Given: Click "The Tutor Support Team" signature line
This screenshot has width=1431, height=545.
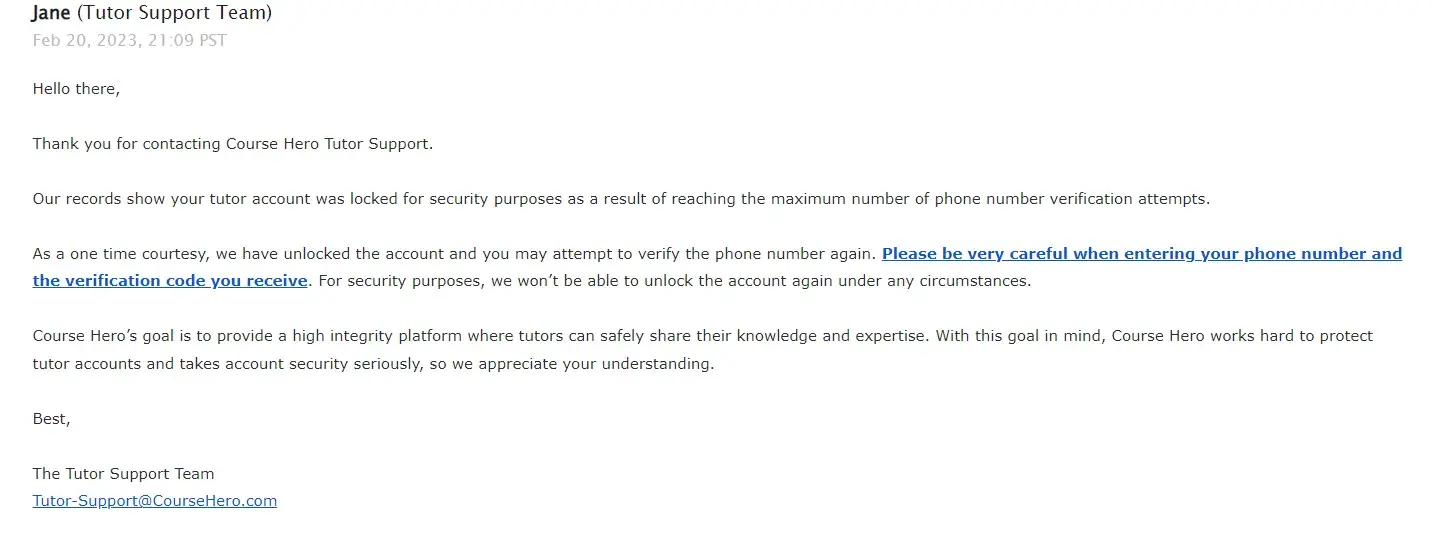Looking at the screenshot, I should [x=123, y=474].
